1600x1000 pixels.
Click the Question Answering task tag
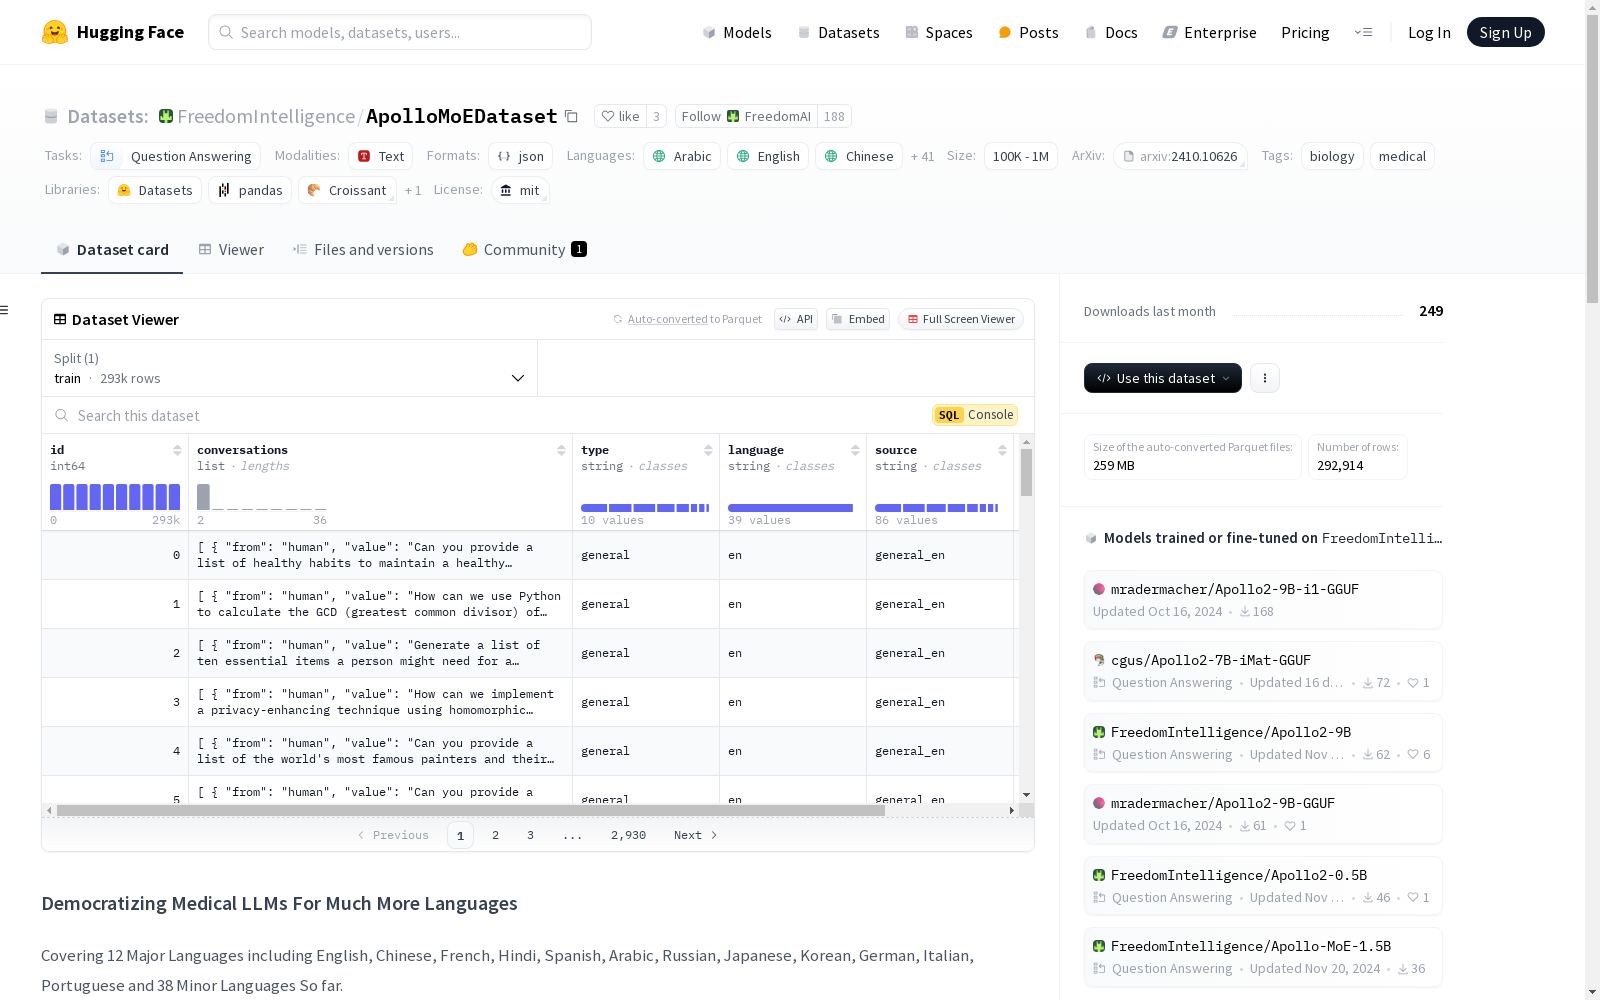coord(176,156)
